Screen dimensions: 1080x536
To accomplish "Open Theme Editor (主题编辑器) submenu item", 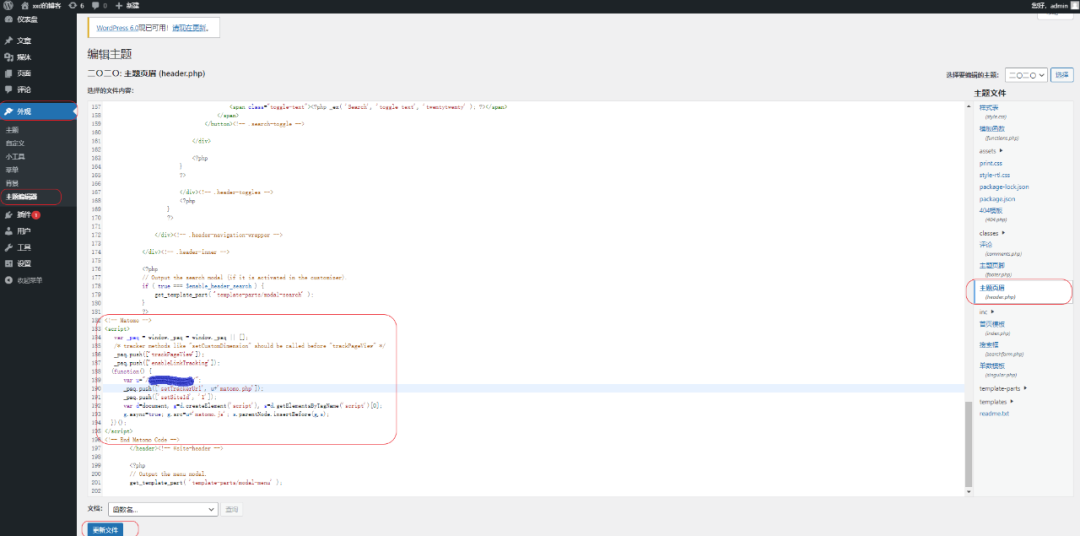I will pyautogui.click(x=21, y=196).
